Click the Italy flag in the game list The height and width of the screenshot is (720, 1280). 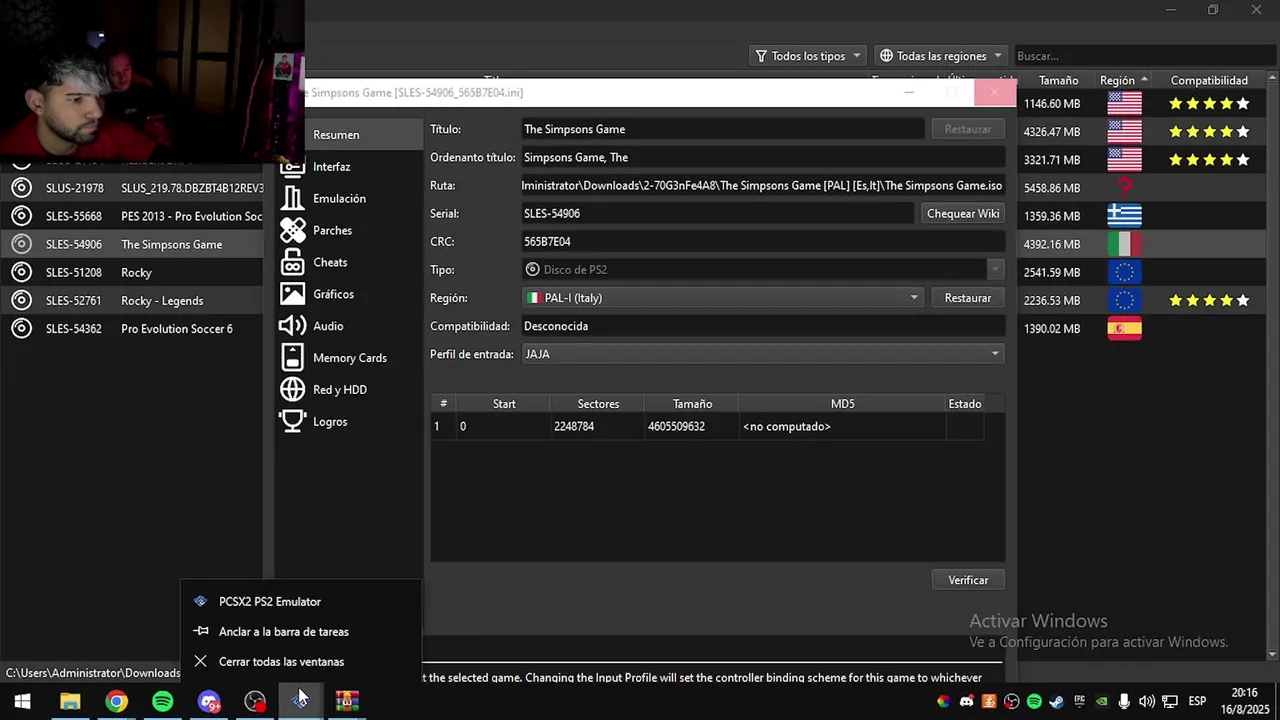pos(1124,244)
